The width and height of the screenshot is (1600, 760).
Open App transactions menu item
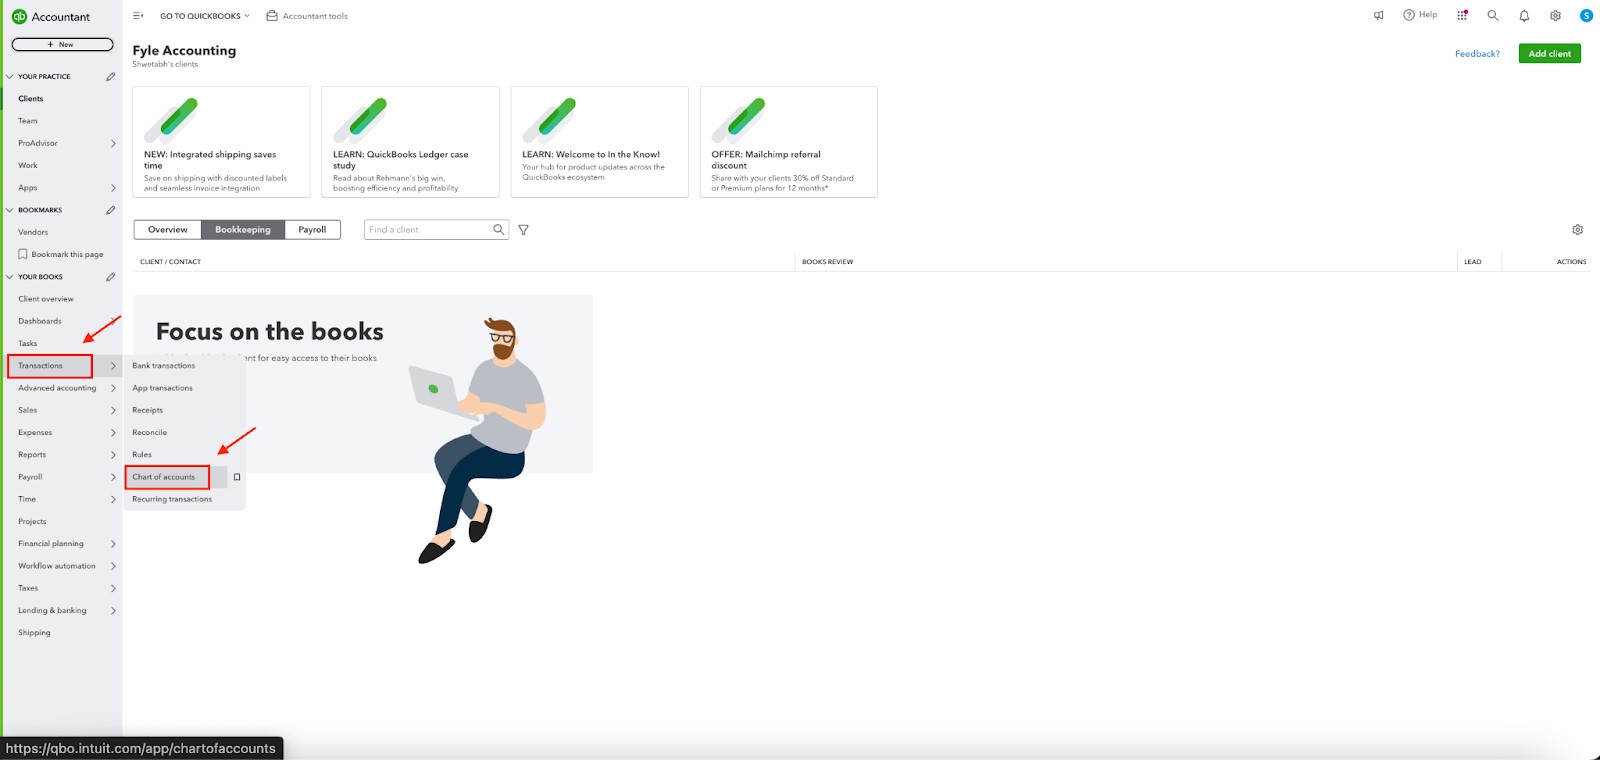pyautogui.click(x=163, y=388)
